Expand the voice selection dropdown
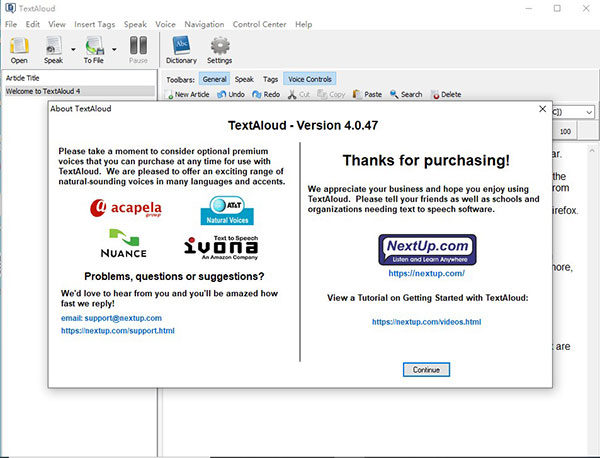Screen dimensions: 600x458 [x=589, y=112]
